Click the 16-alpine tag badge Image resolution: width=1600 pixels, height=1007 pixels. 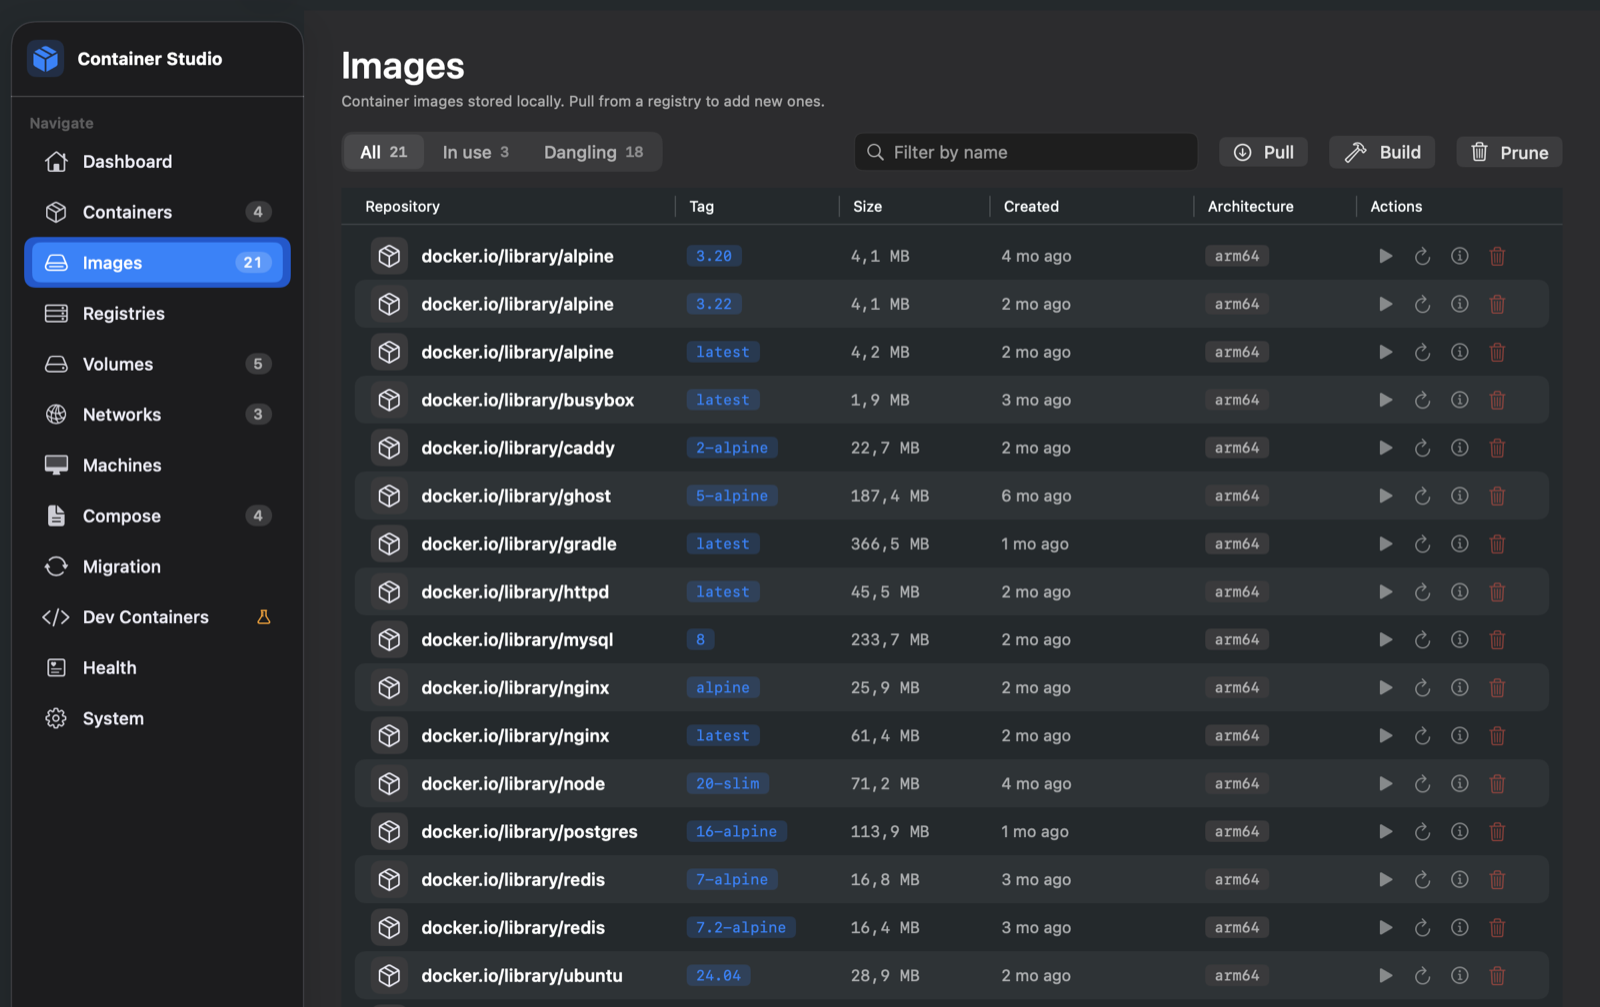point(736,832)
